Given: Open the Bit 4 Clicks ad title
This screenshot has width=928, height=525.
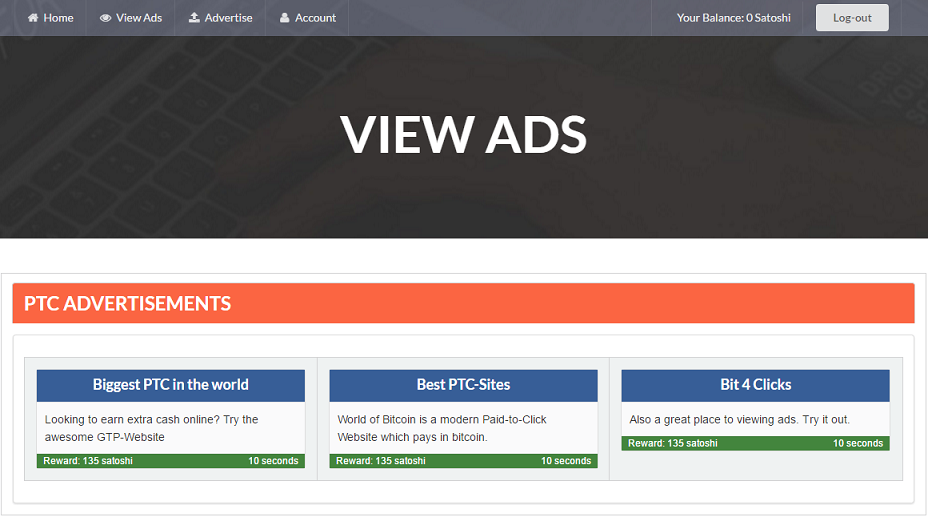Looking at the screenshot, I should point(755,385).
